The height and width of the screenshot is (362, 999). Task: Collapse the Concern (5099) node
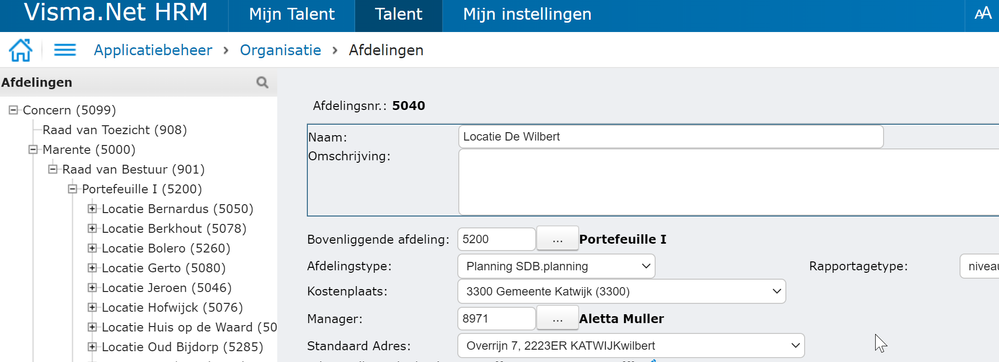point(13,110)
